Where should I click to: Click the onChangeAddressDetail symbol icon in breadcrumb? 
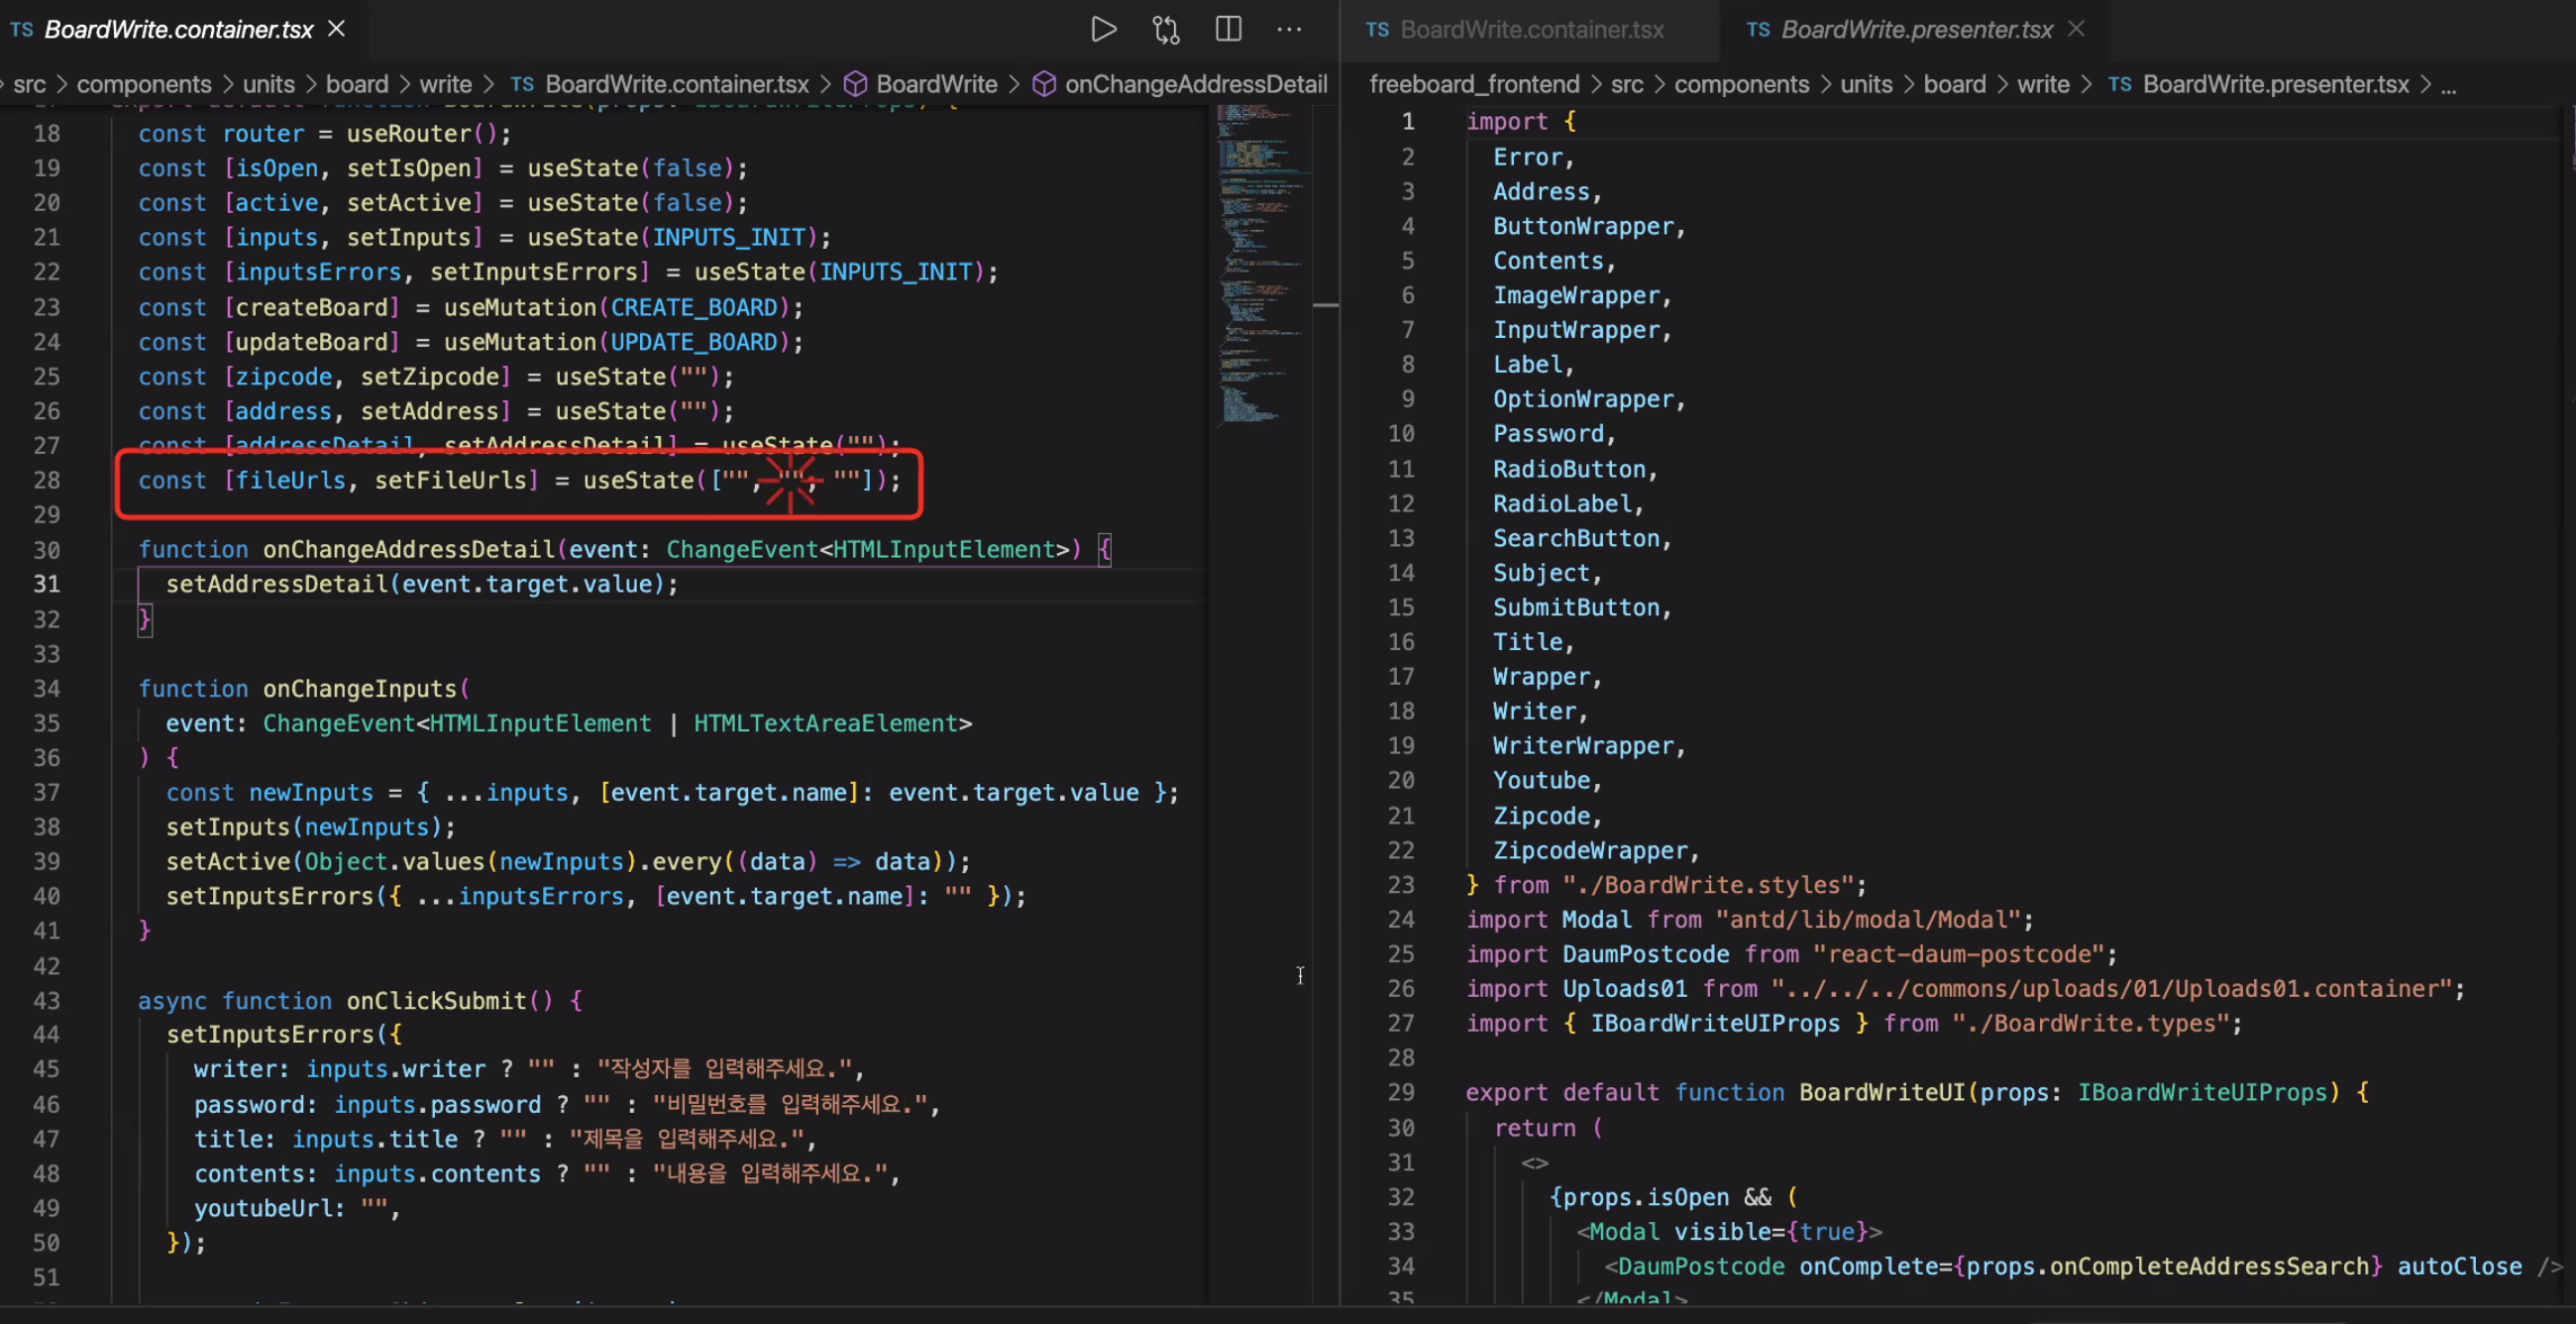(x=1044, y=84)
